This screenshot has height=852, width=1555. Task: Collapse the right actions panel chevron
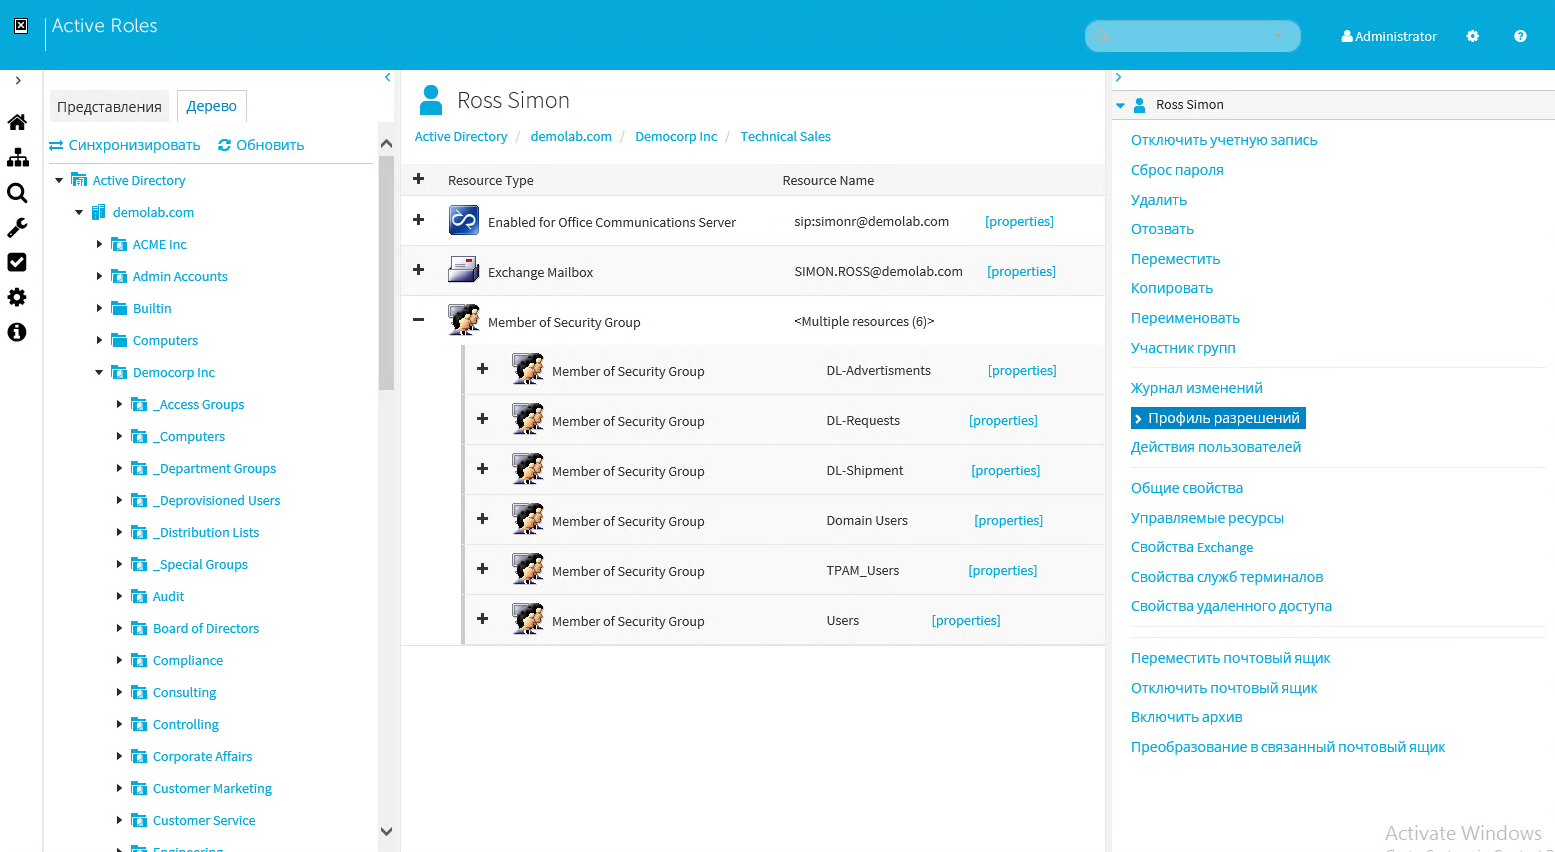(1118, 77)
